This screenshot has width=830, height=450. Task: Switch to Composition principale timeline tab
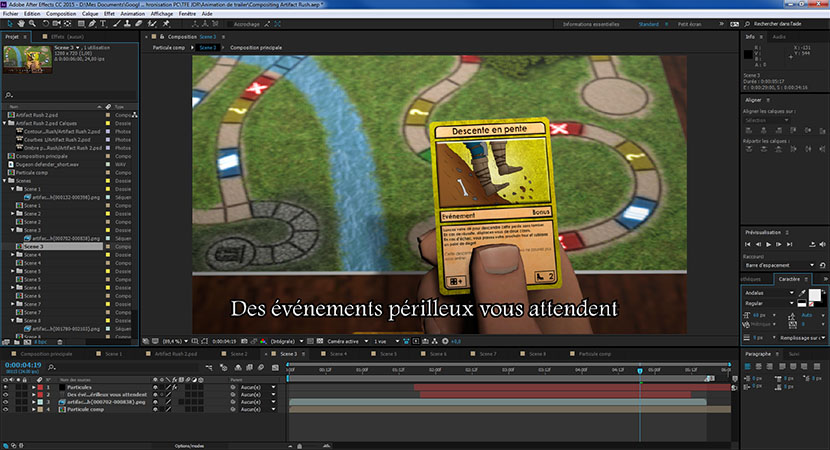coord(46,354)
